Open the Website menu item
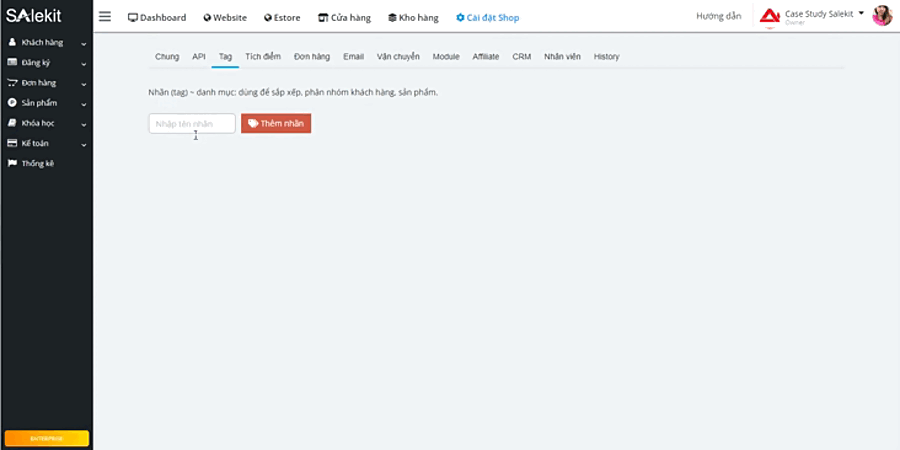This screenshot has height=450, width=900. (225, 18)
